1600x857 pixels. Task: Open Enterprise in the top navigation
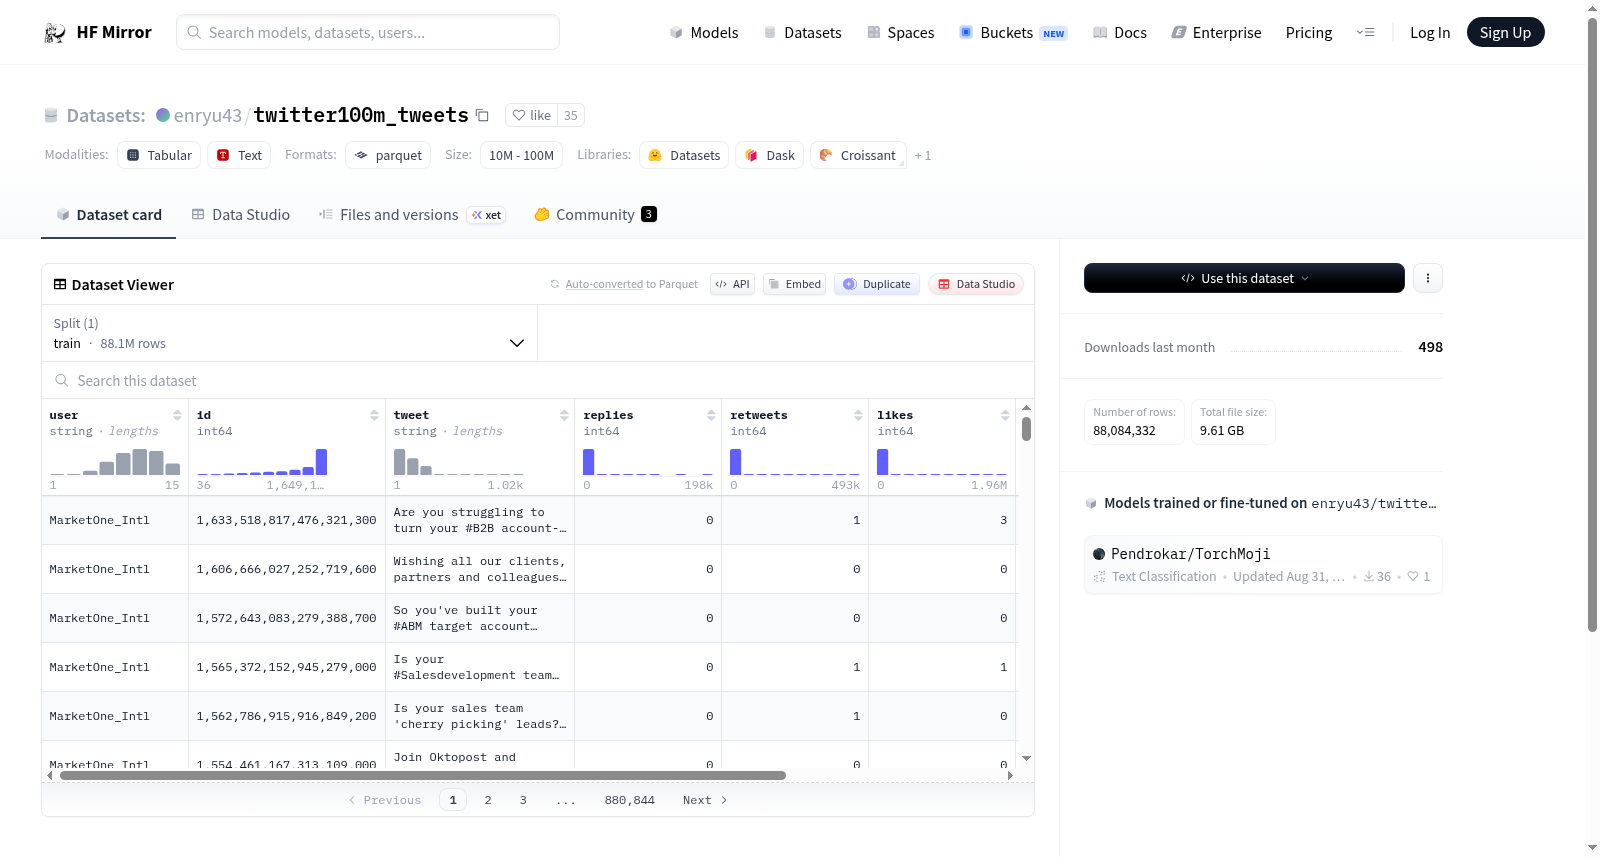pos(1217,32)
